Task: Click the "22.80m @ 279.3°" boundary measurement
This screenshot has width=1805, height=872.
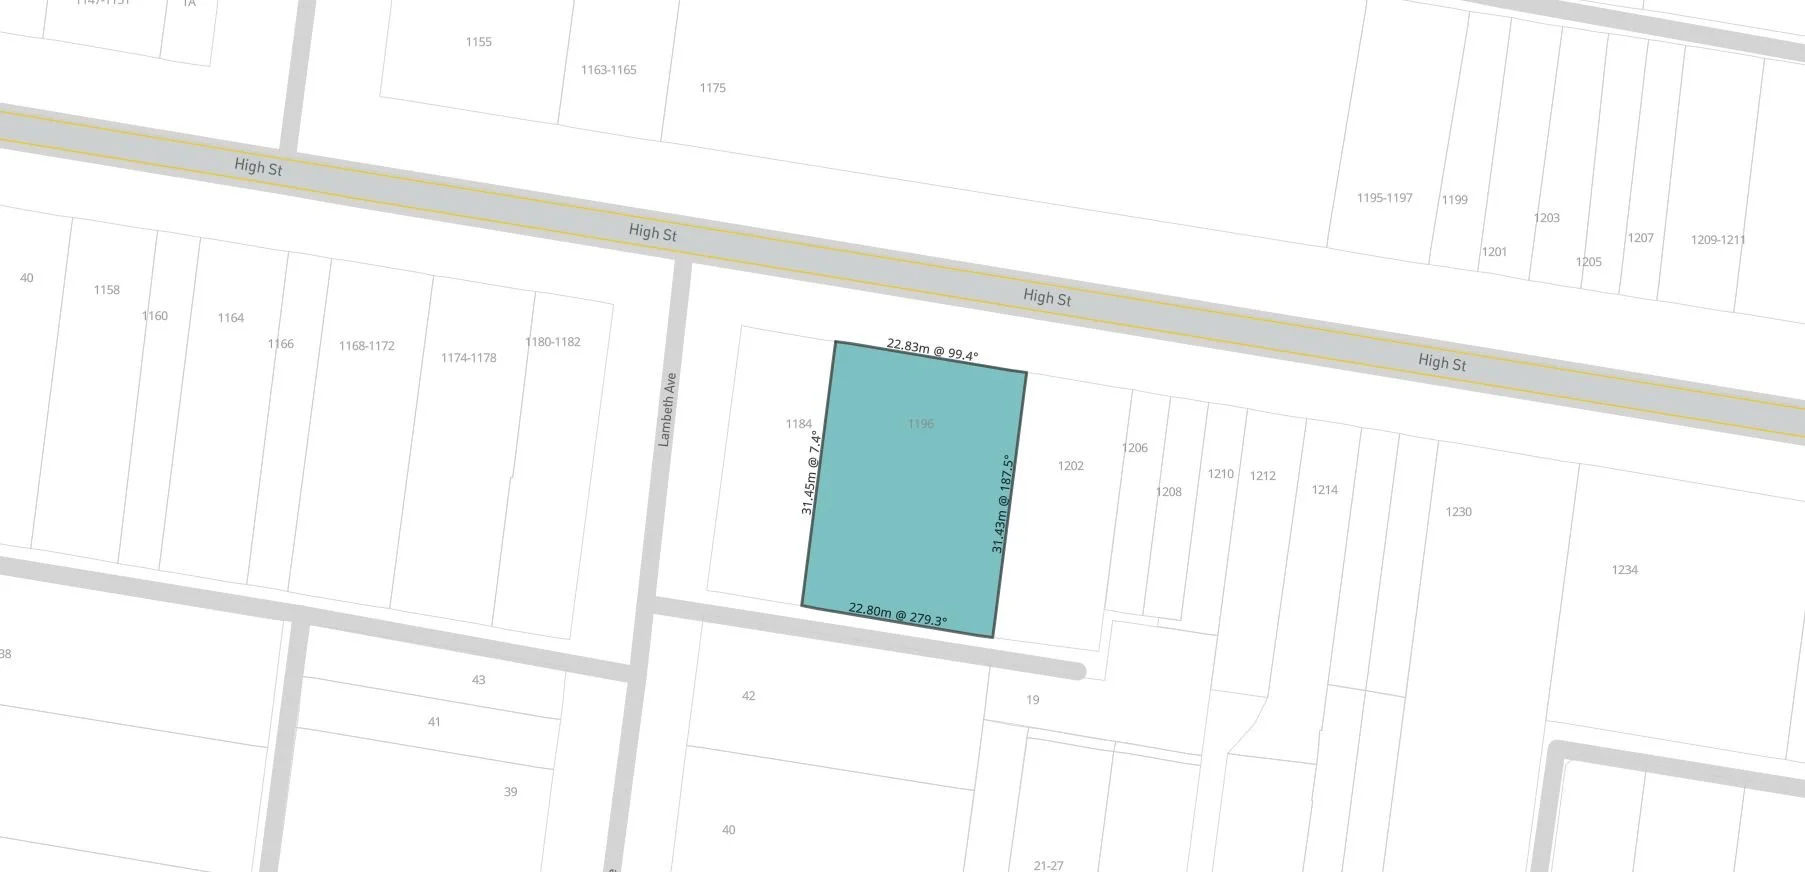Action: [x=898, y=614]
